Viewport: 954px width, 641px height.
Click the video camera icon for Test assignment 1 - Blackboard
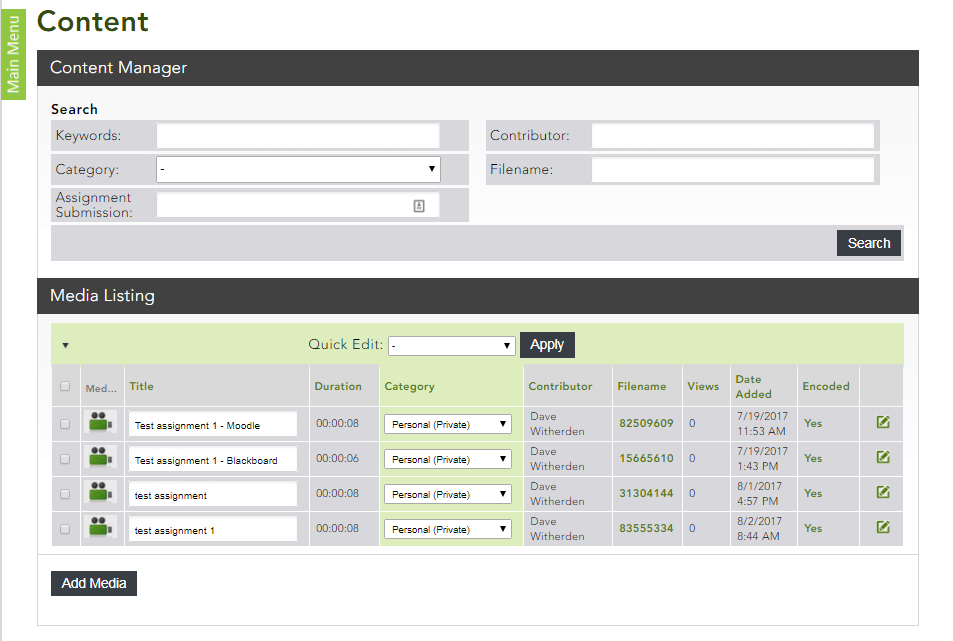pyautogui.click(x=100, y=457)
